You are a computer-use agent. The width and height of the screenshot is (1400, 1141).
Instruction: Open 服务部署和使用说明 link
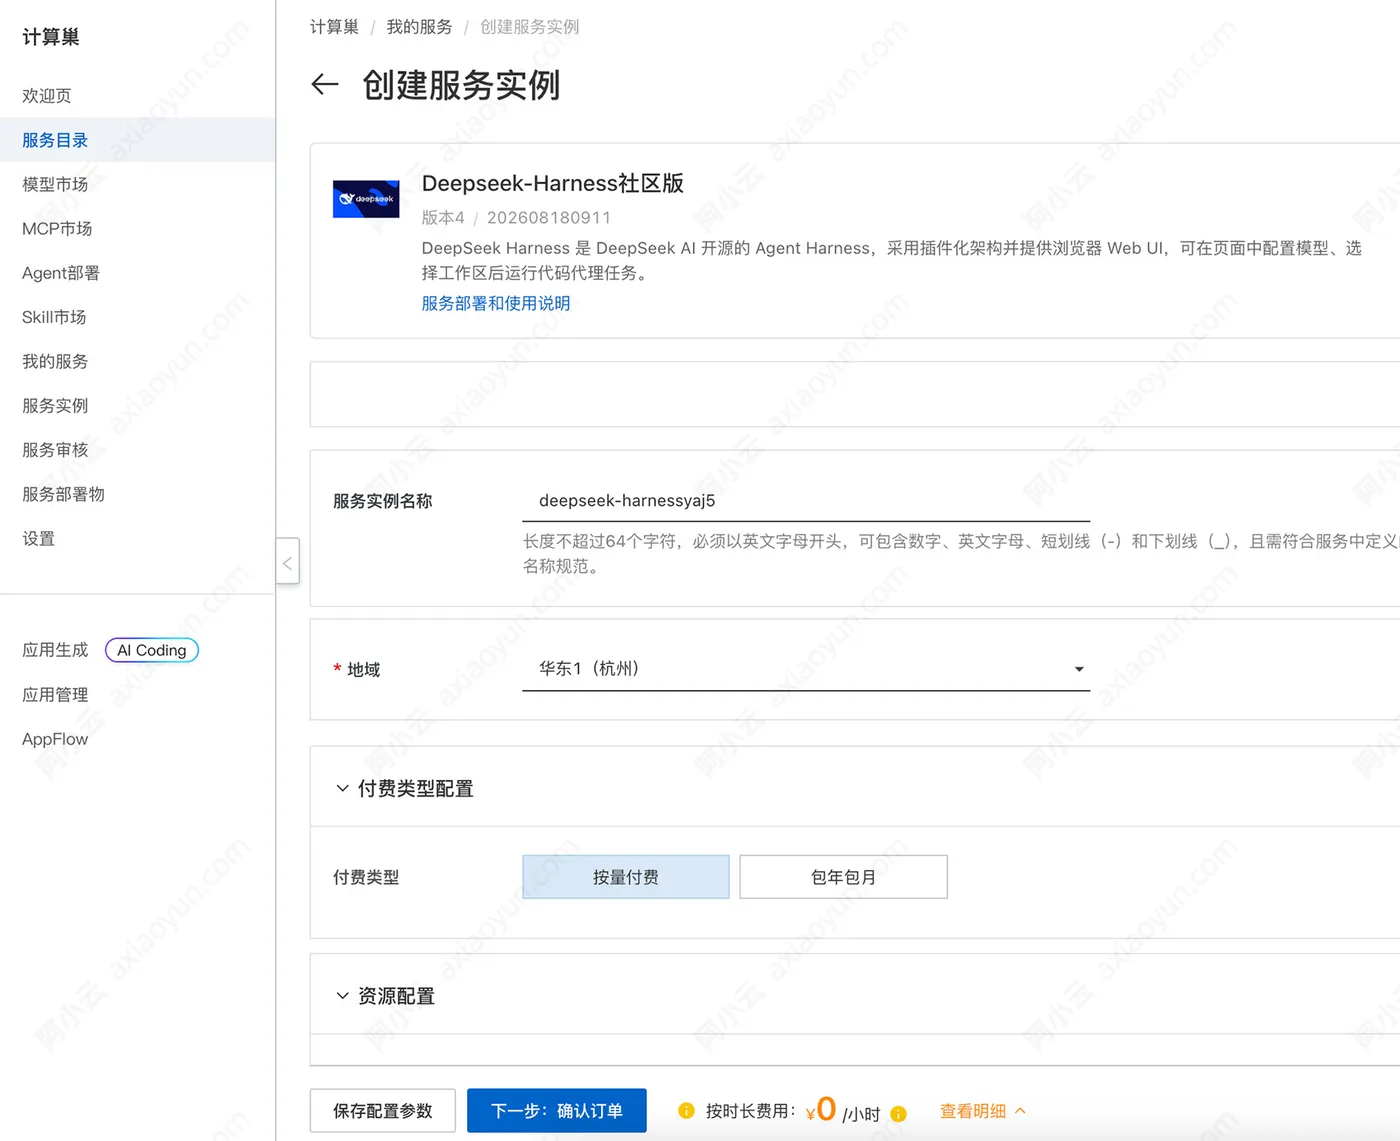coord(496,303)
